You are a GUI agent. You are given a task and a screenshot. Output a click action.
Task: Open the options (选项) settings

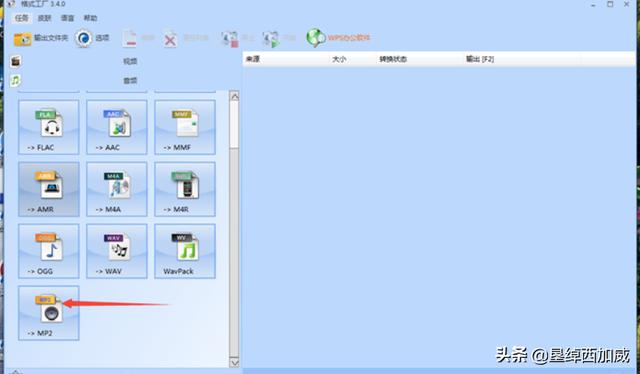92,38
